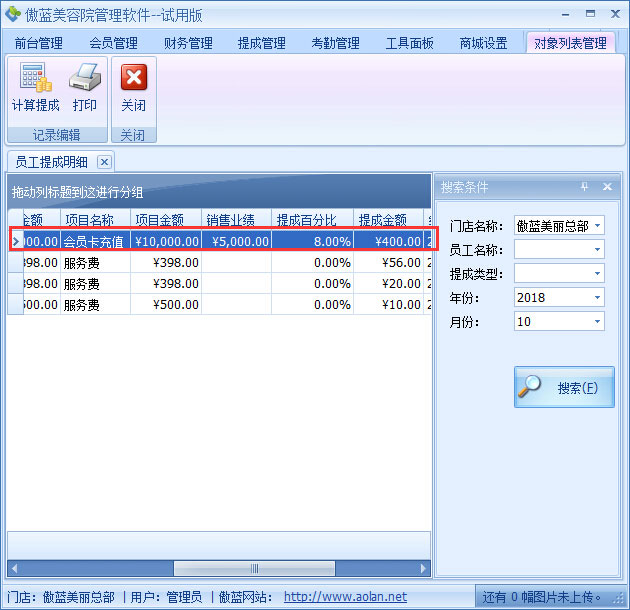Minimize the application window
The height and width of the screenshot is (610, 630).
tap(565, 14)
